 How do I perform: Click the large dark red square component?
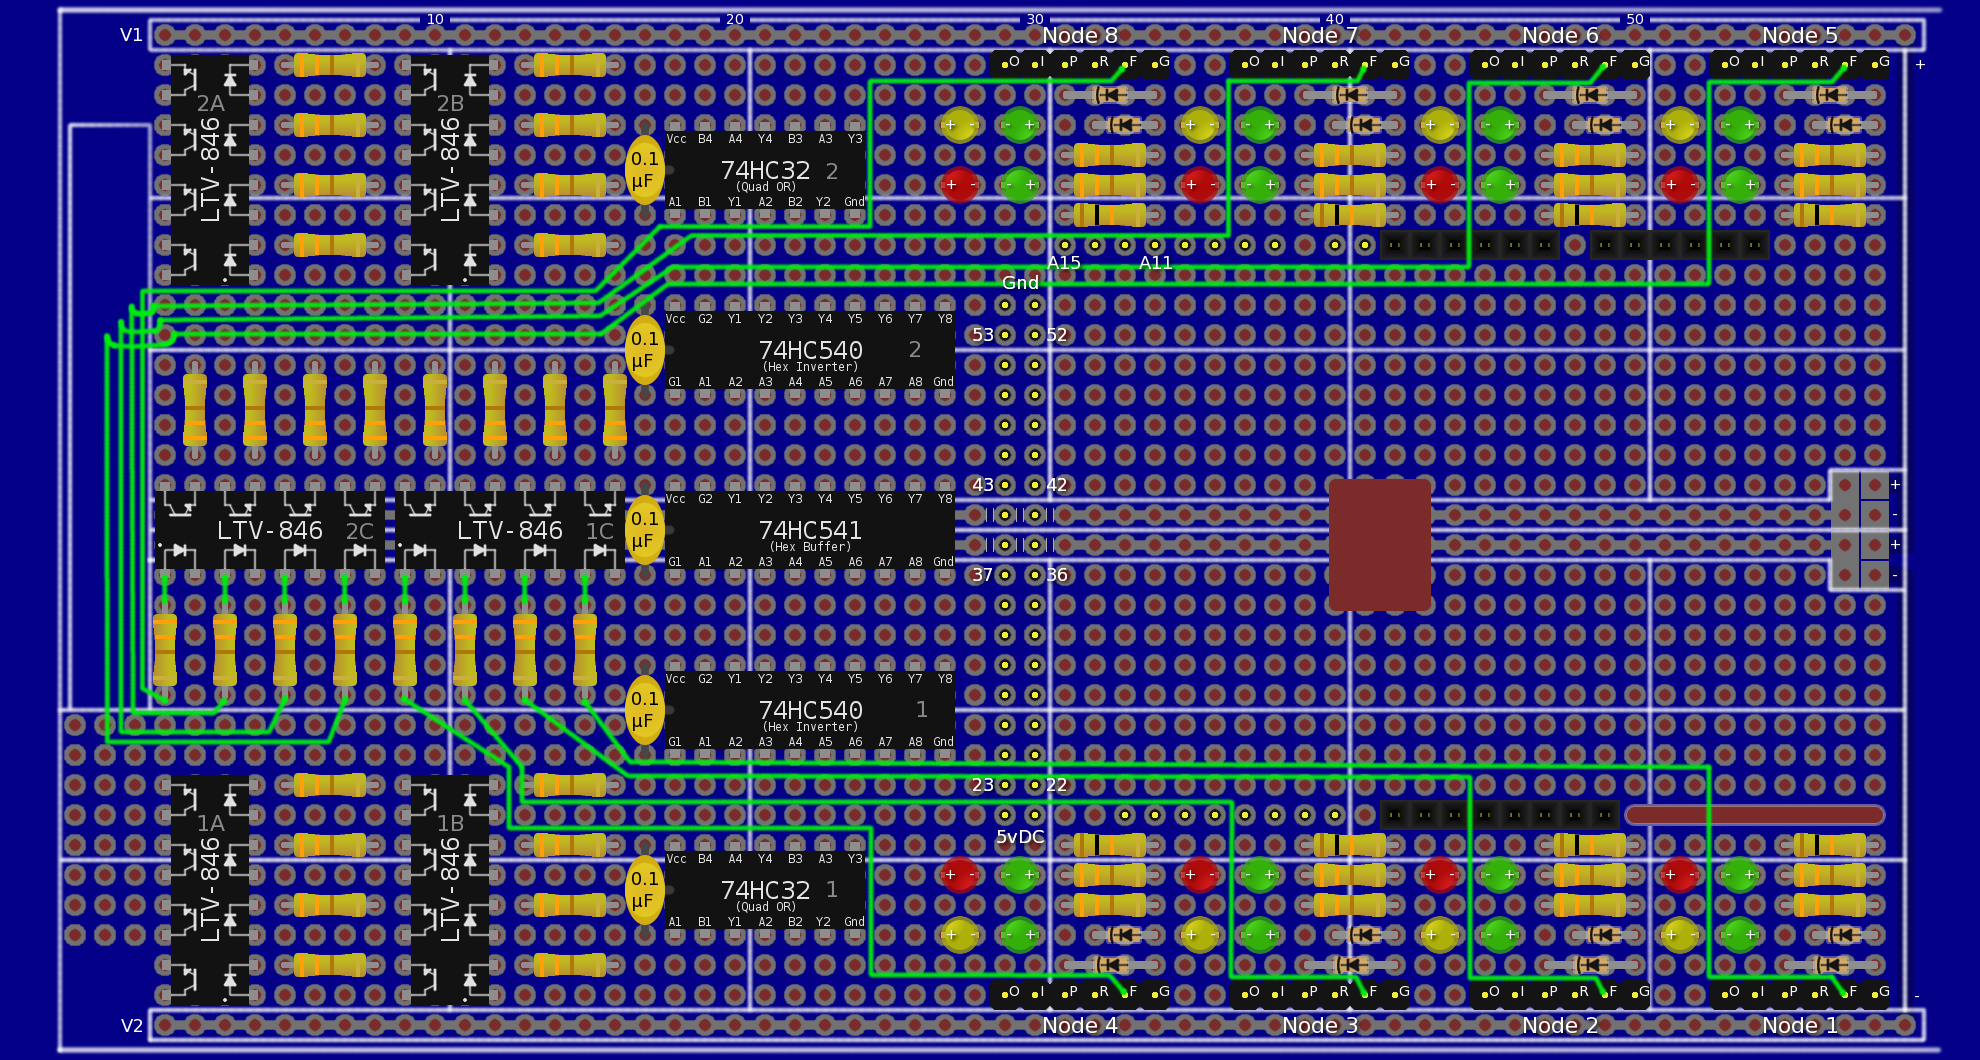pyautogui.click(x=1379, y=545)
